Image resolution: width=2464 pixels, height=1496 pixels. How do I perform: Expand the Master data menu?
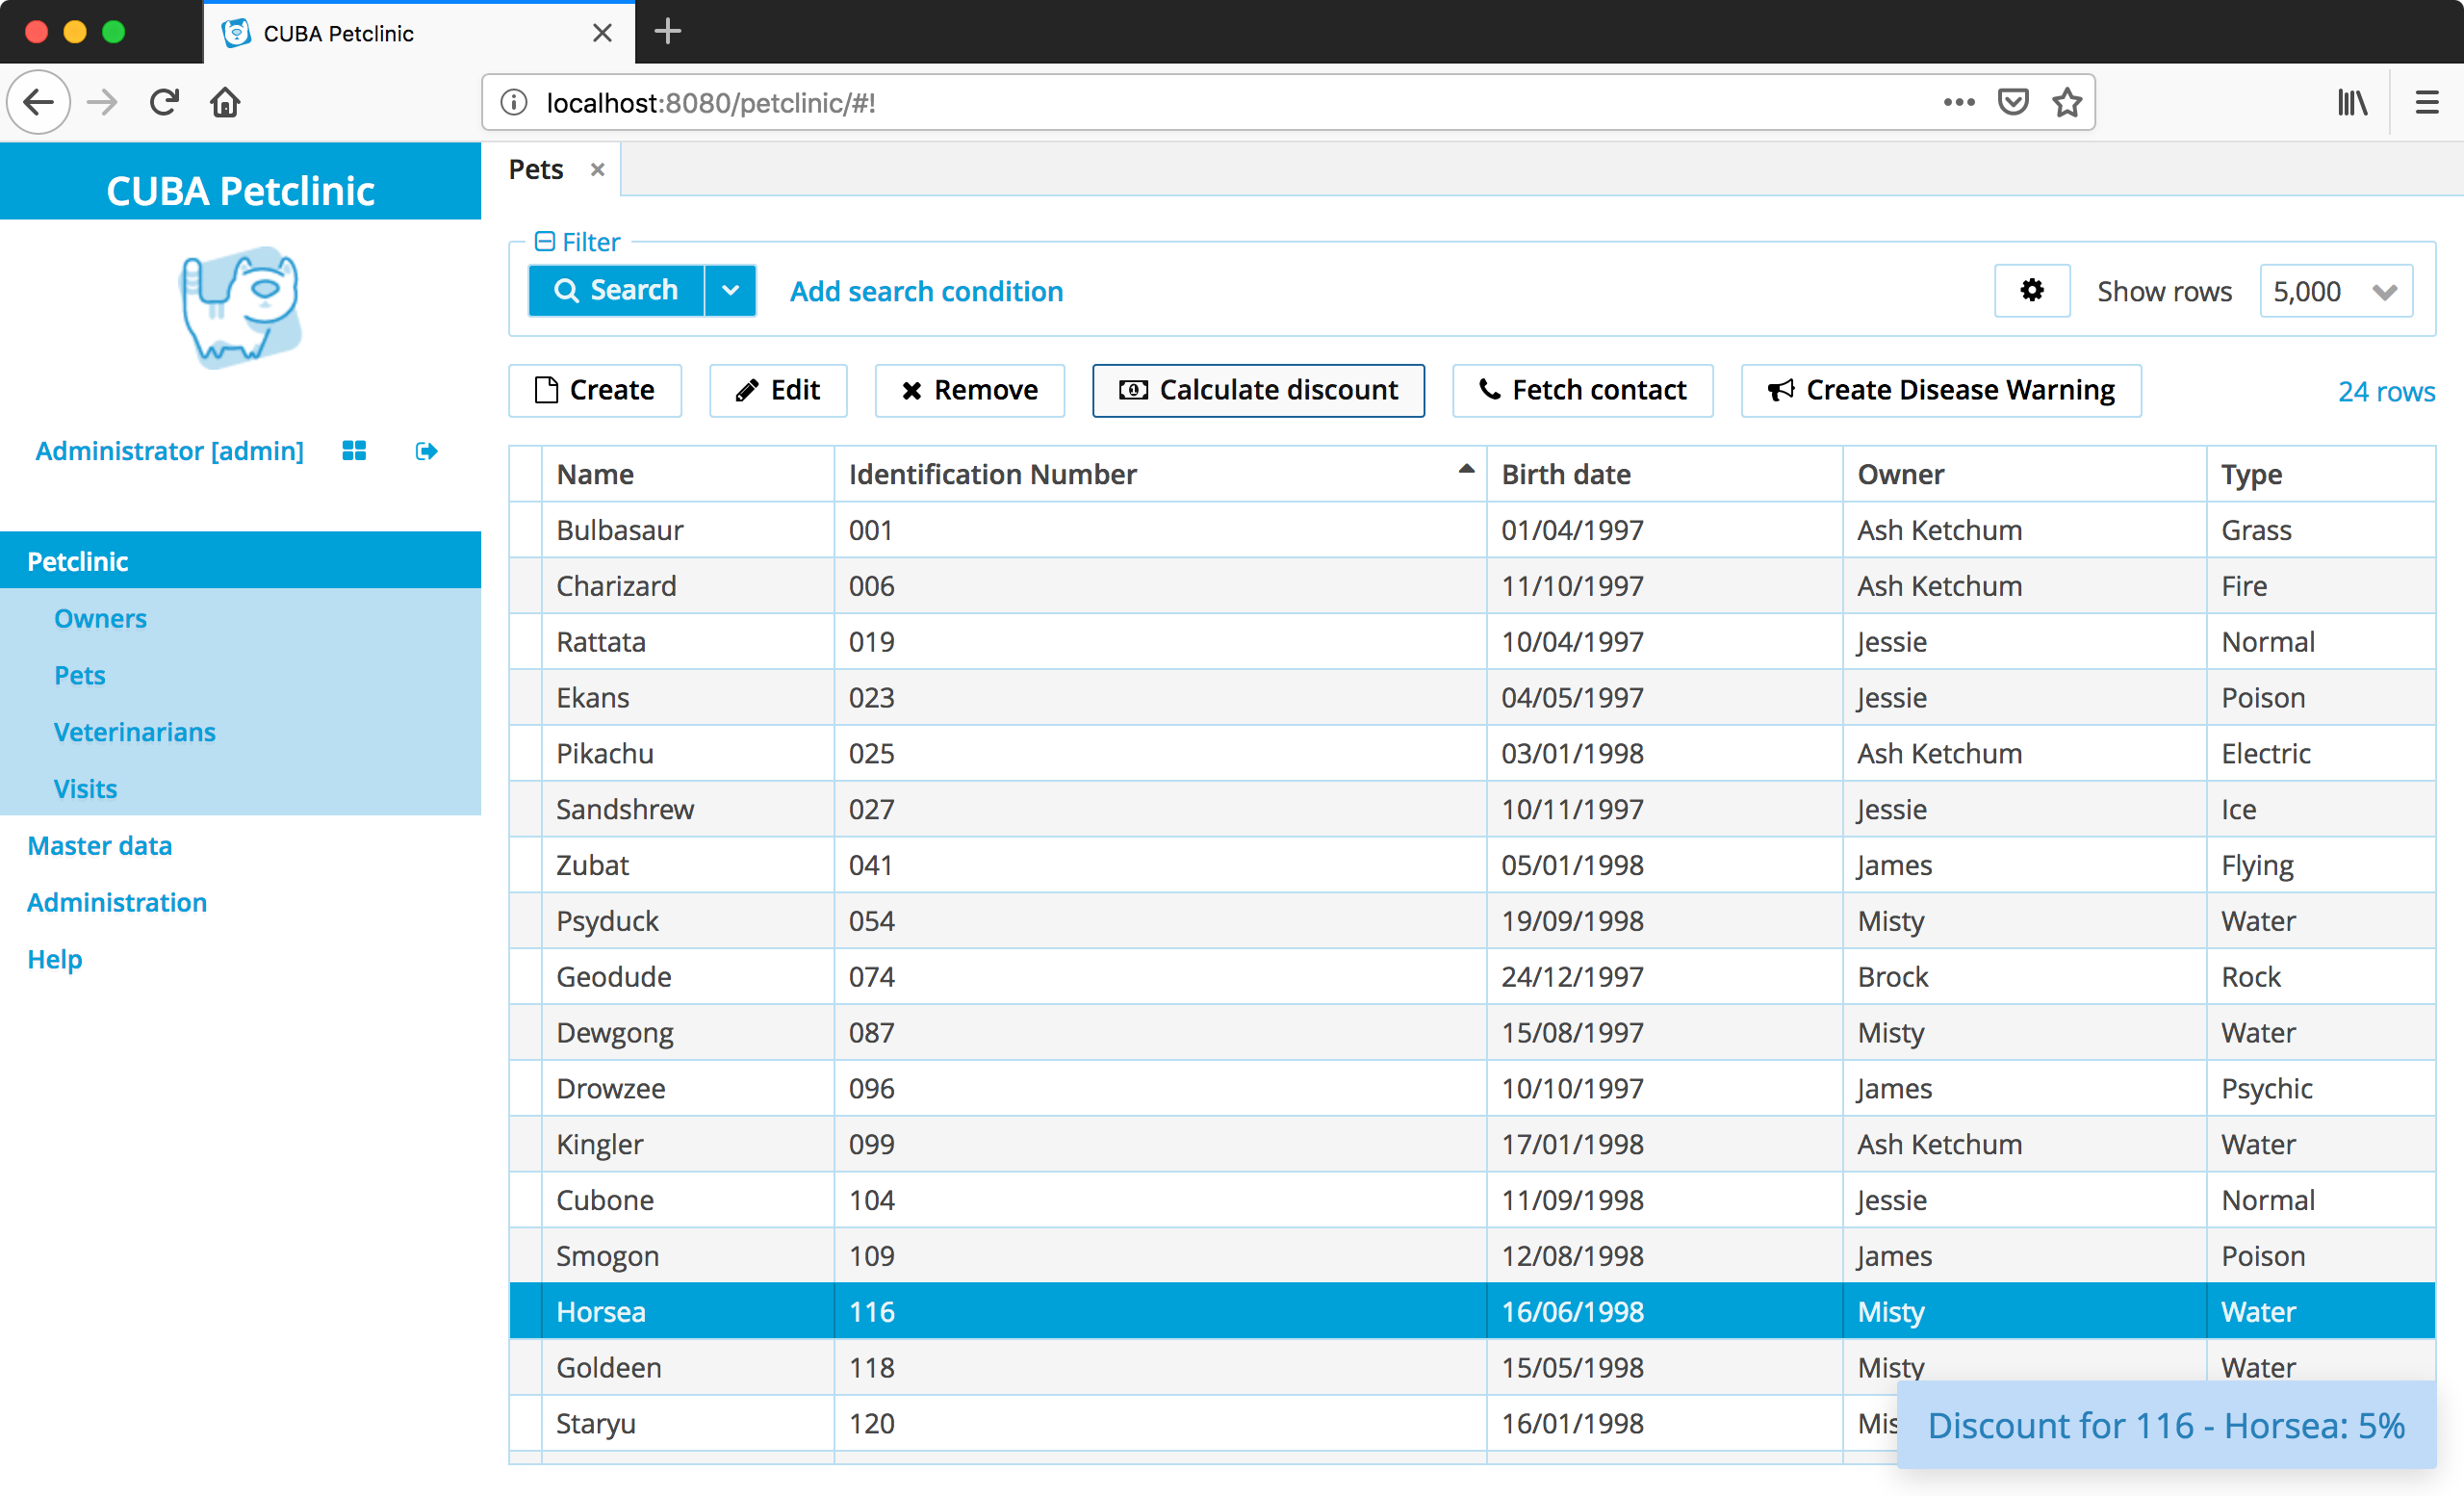pos(100,846)
